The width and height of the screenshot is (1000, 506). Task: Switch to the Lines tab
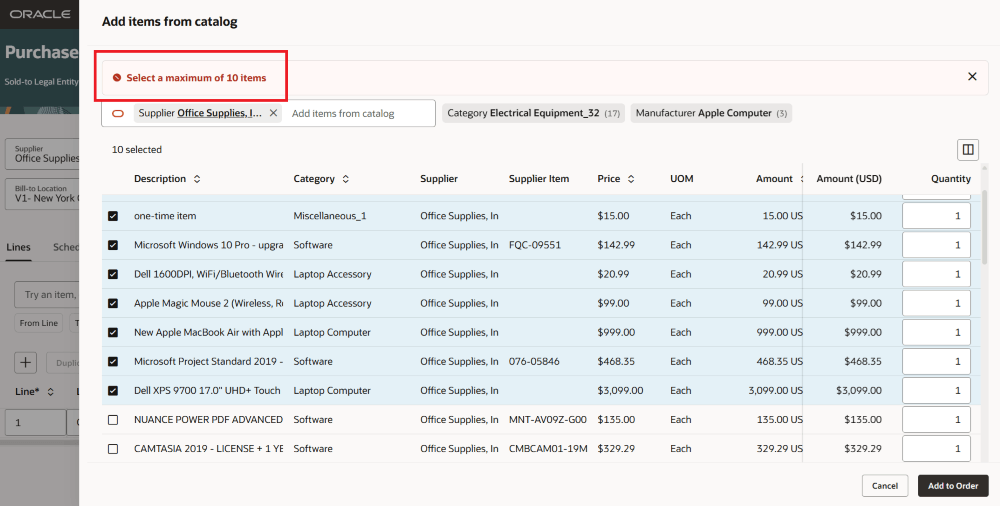coord(18,247)
